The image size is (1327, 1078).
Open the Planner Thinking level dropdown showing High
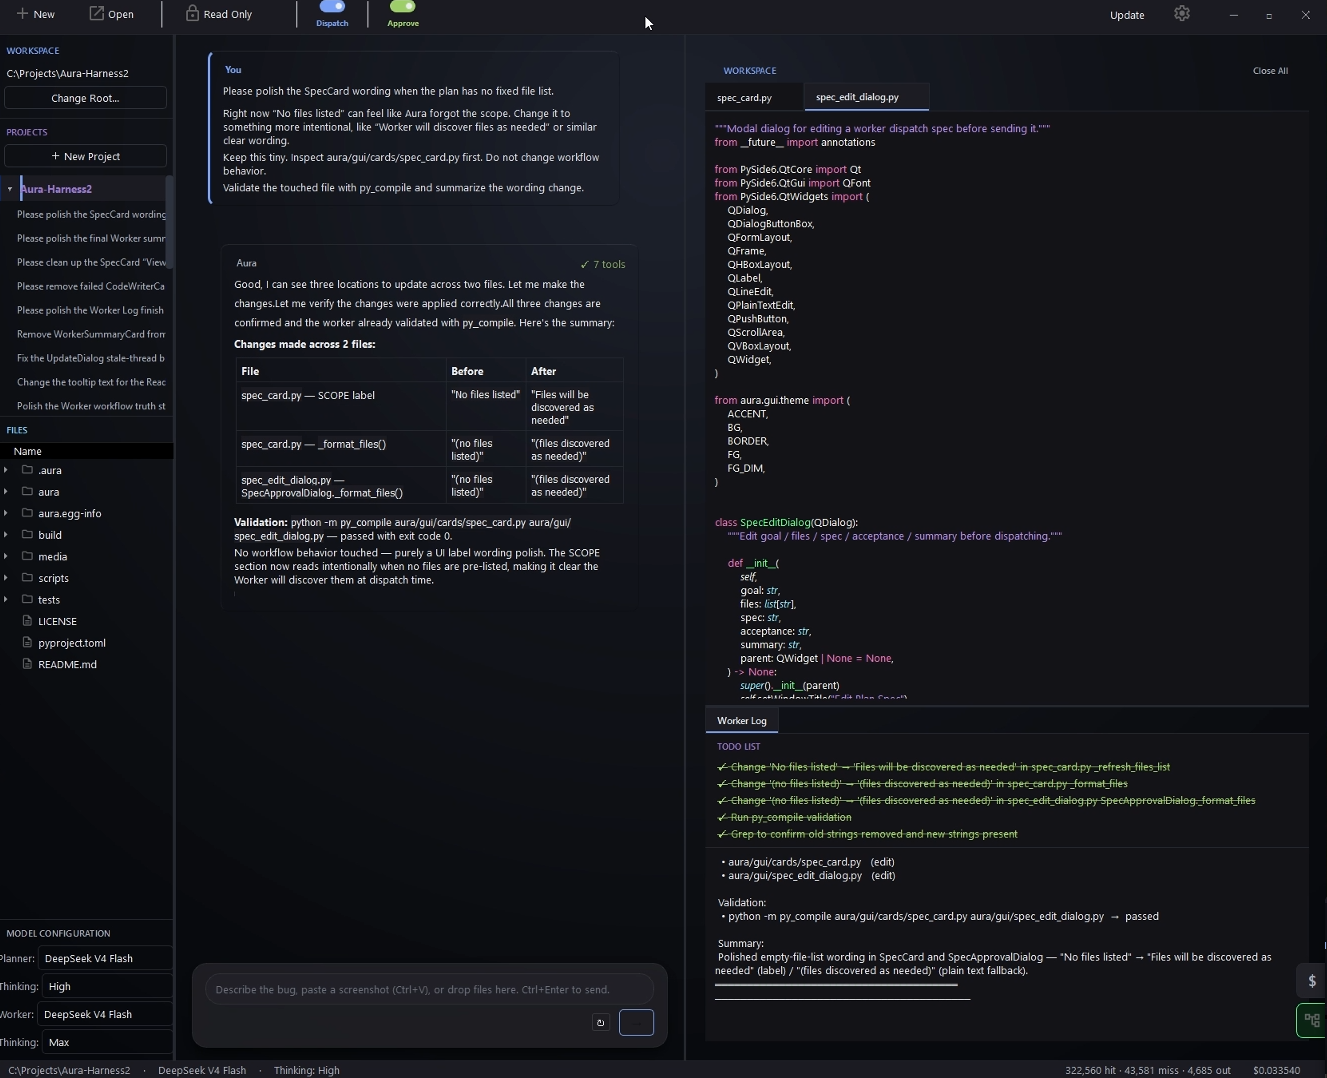105,986
